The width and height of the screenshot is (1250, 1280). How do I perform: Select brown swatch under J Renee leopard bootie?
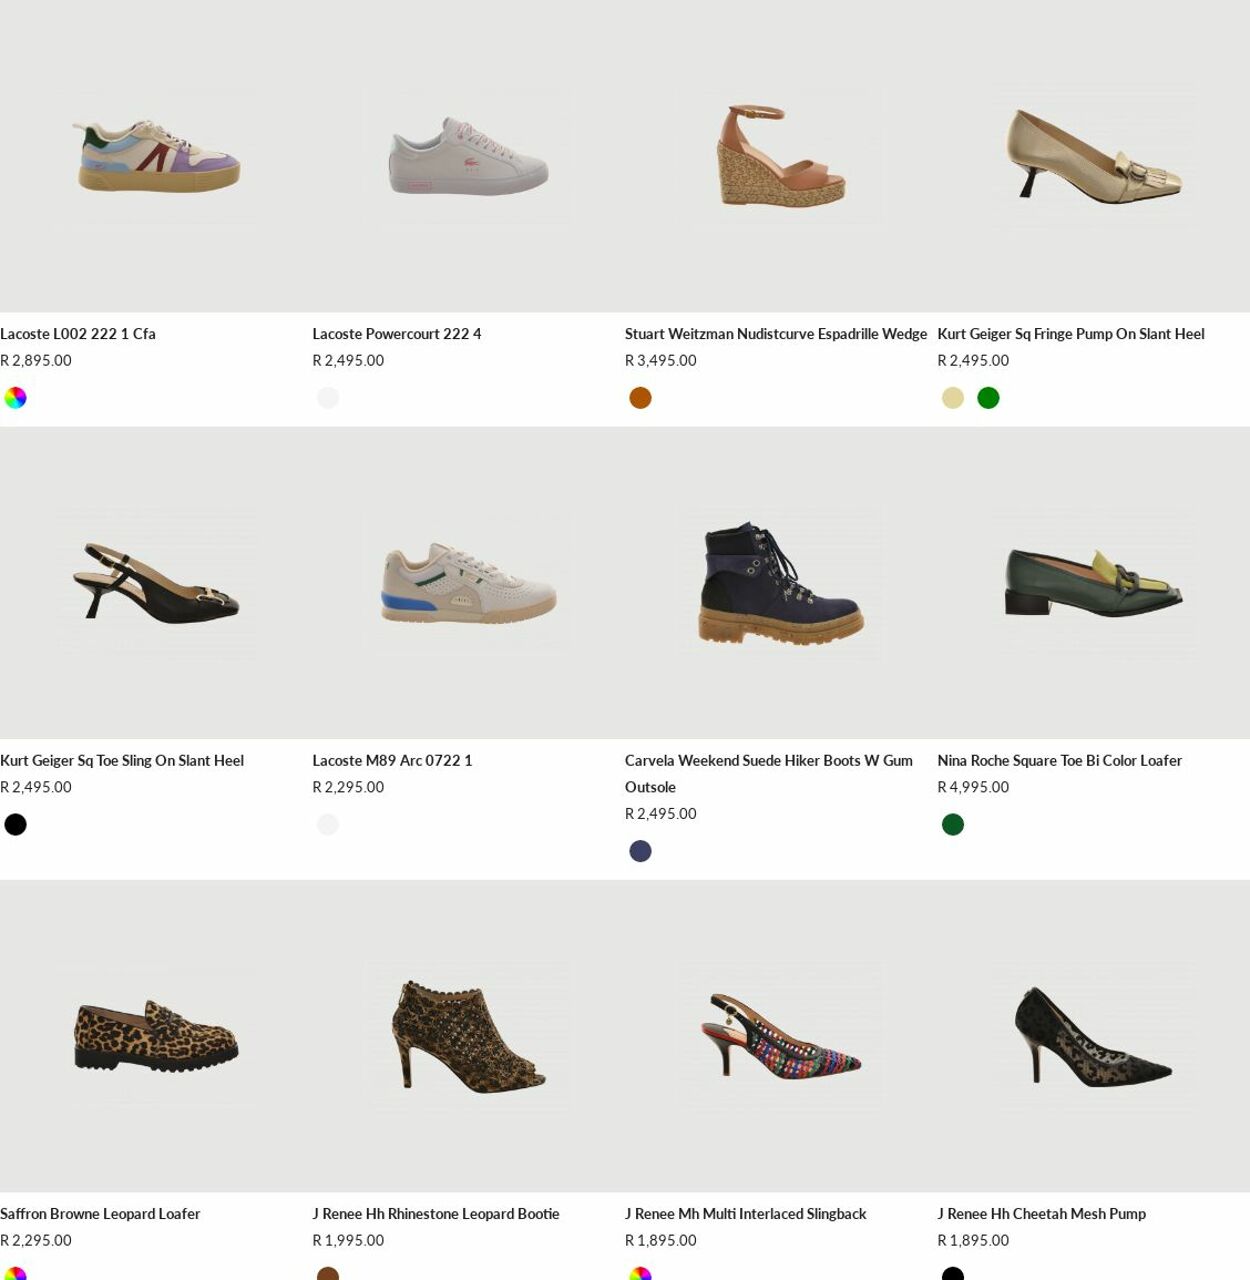pos(328,1274)
